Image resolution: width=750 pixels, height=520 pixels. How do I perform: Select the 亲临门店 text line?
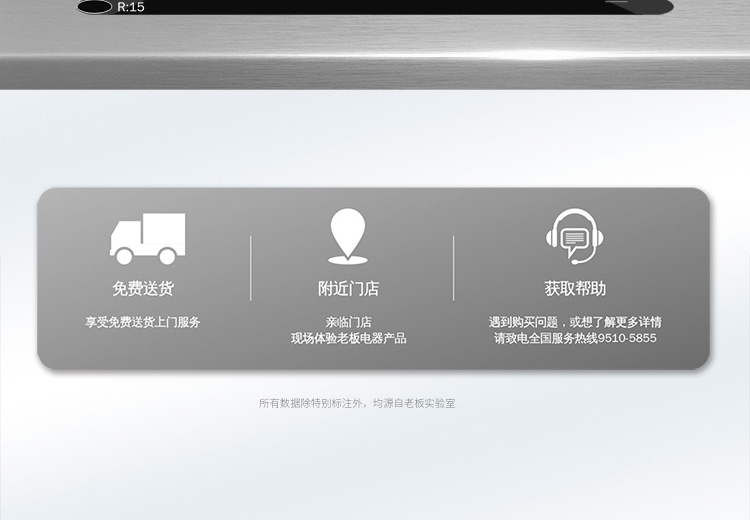click(348, 322)
